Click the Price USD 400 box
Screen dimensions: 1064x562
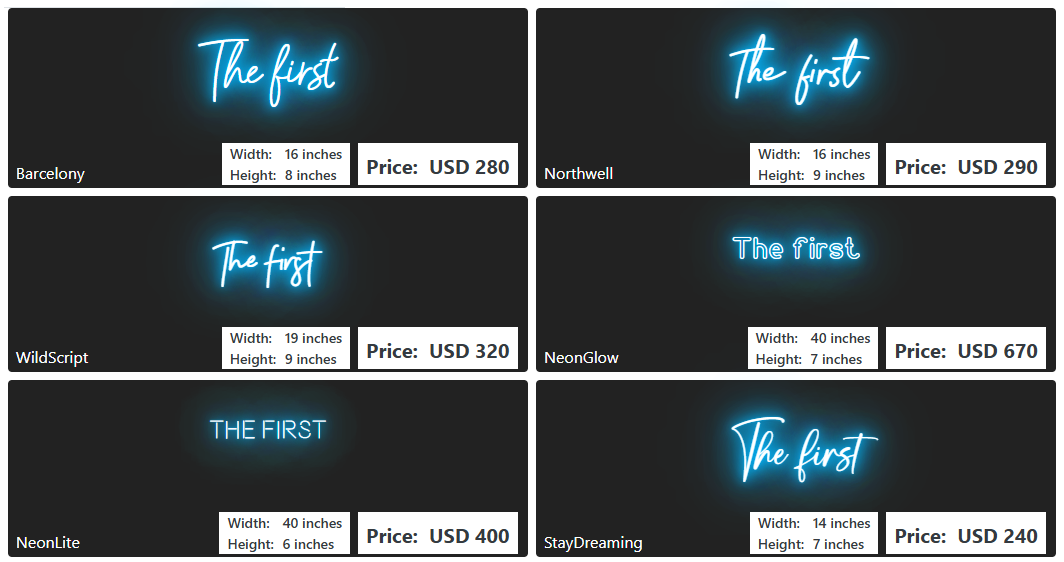coord(438,533)
